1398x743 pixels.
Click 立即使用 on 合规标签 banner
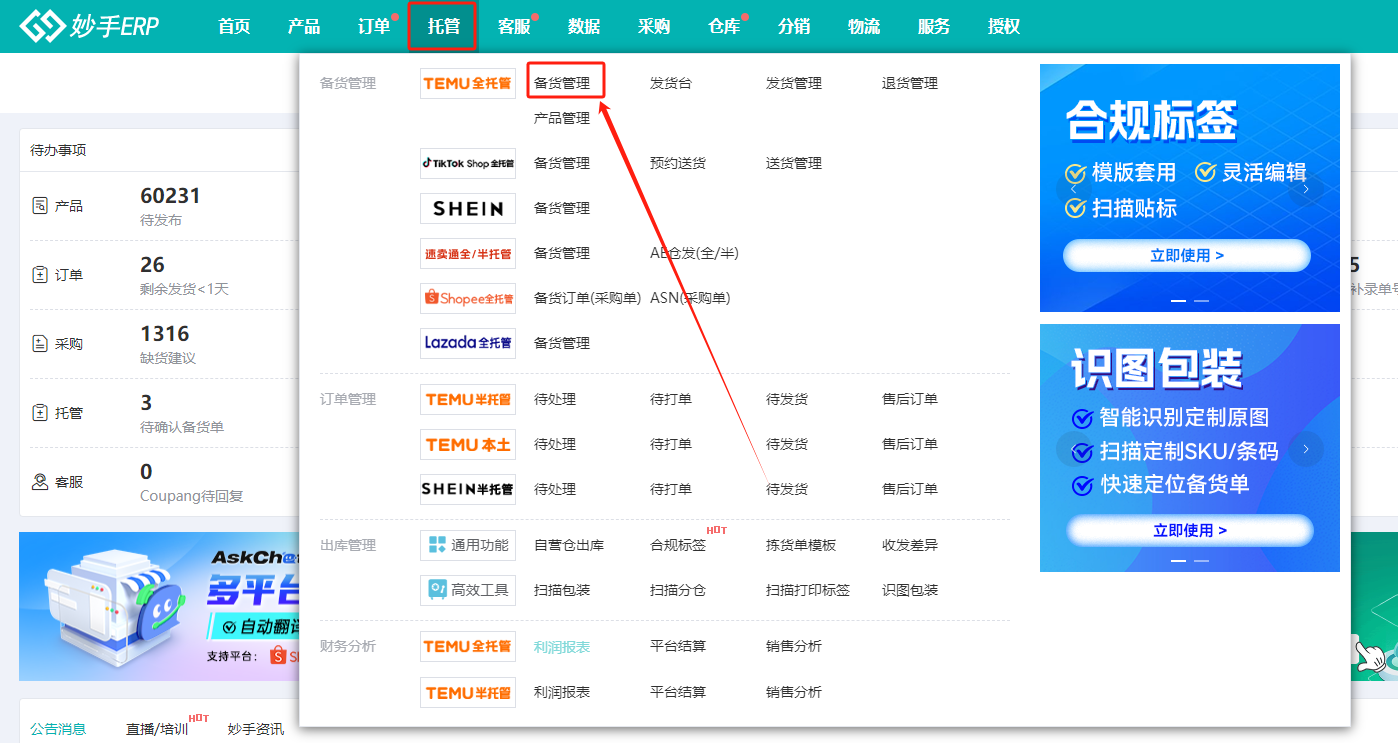[1187, 255]
